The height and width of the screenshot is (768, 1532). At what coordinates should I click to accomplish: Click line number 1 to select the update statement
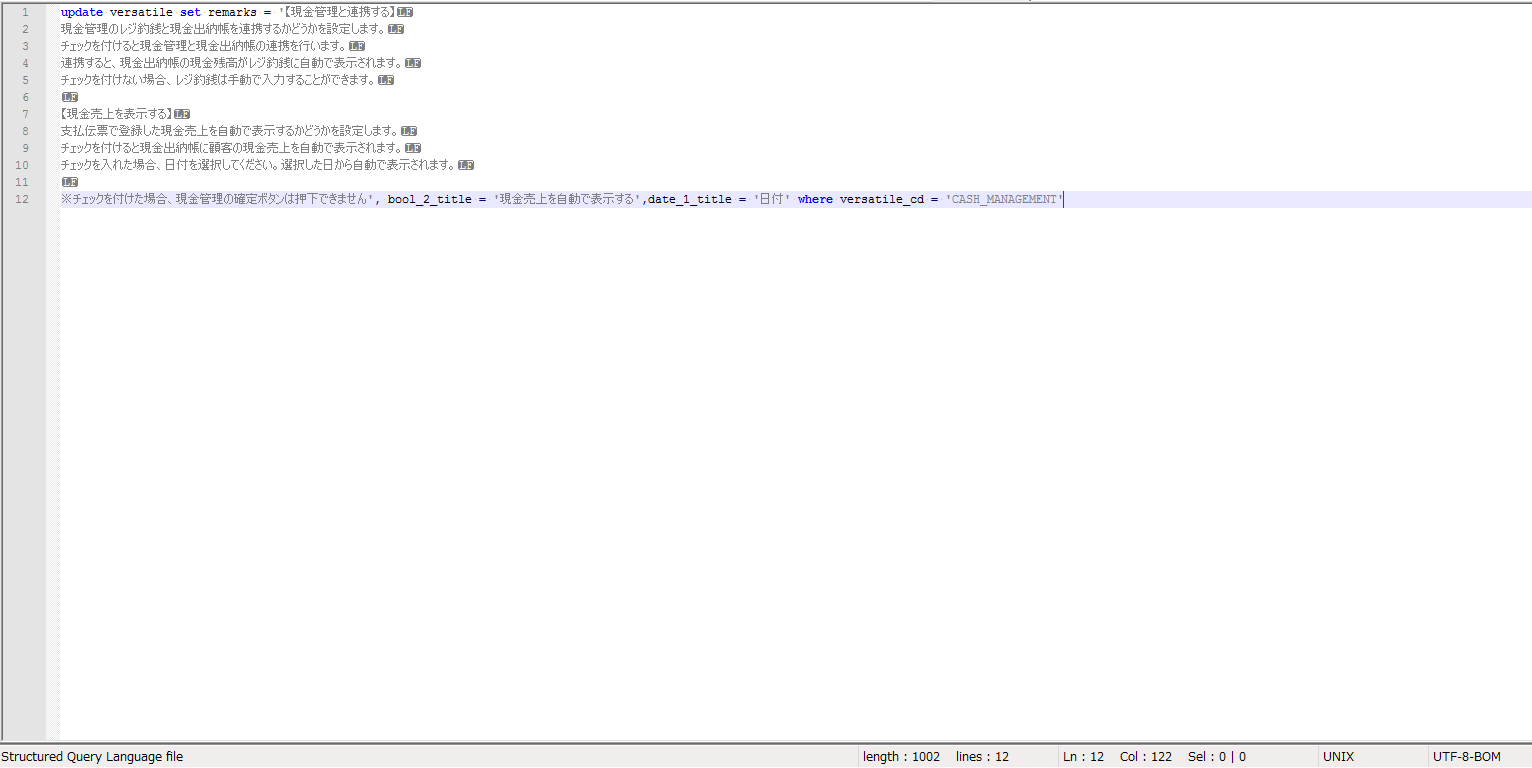click(25, 11)
